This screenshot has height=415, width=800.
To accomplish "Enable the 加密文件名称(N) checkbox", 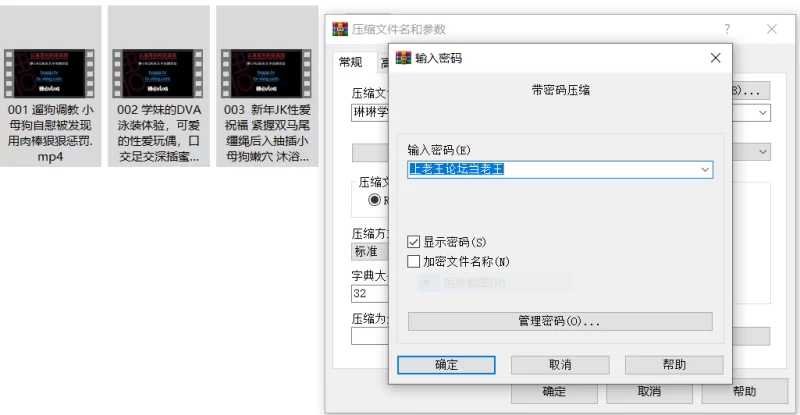I will pos(414,262).
